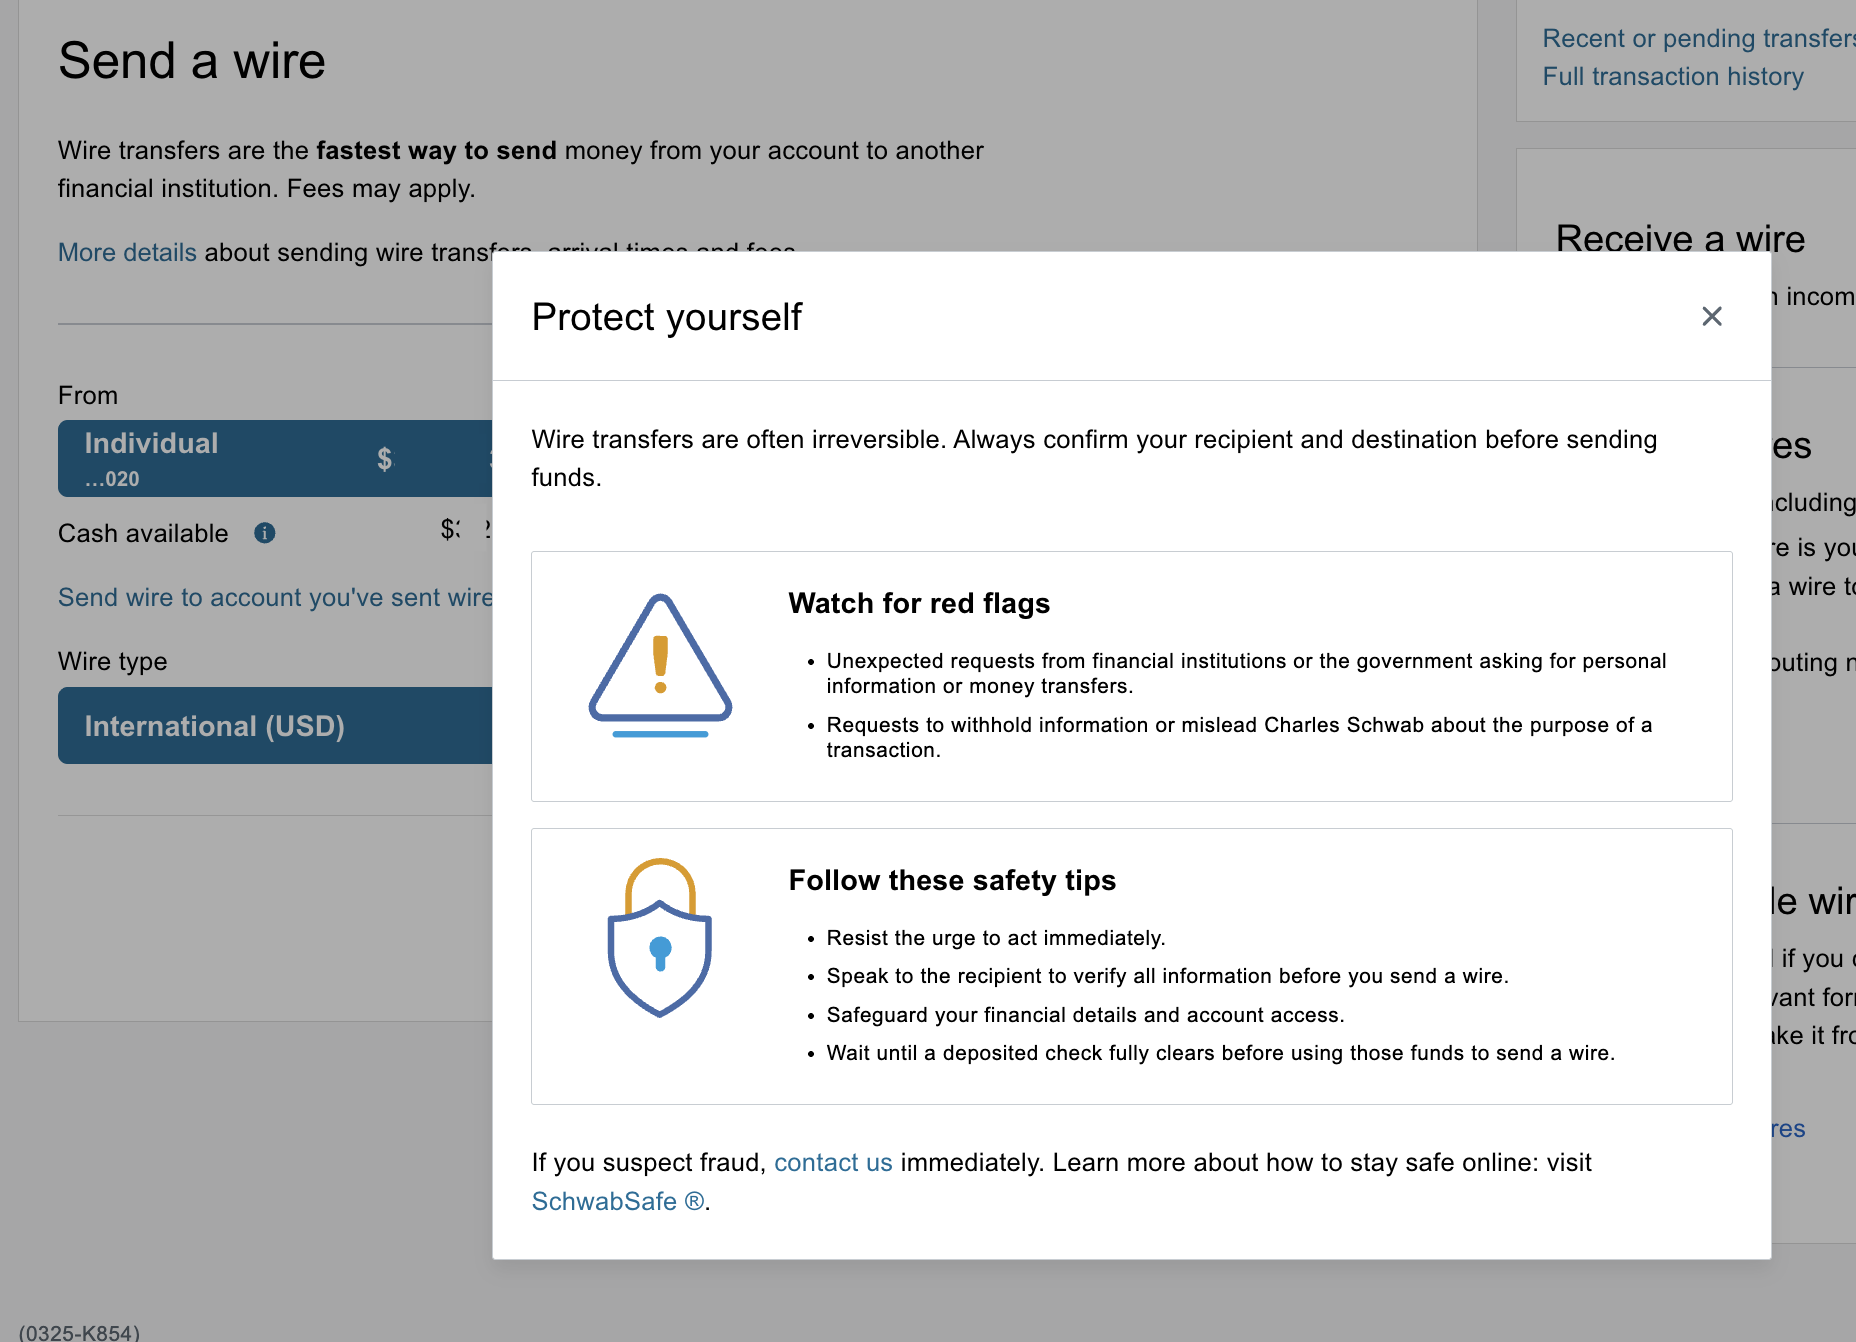Image resolution: width=1856 pixels, height=1342 pixels.
Task: Open Send wire to previously used account
Action: [x=275, y=597]
